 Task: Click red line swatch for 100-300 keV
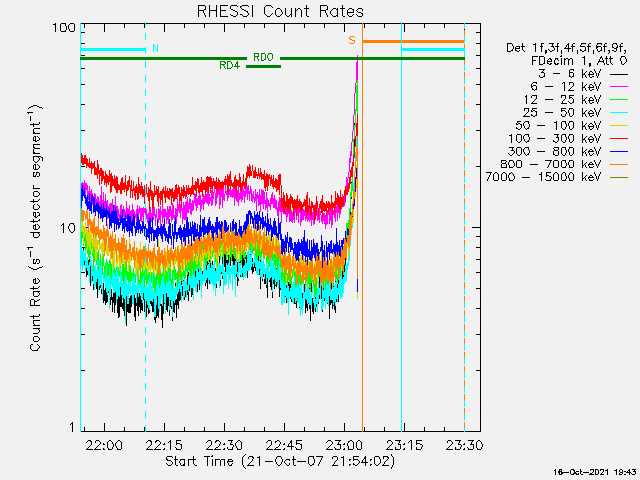pyautogui.click(x=619, y=139)
